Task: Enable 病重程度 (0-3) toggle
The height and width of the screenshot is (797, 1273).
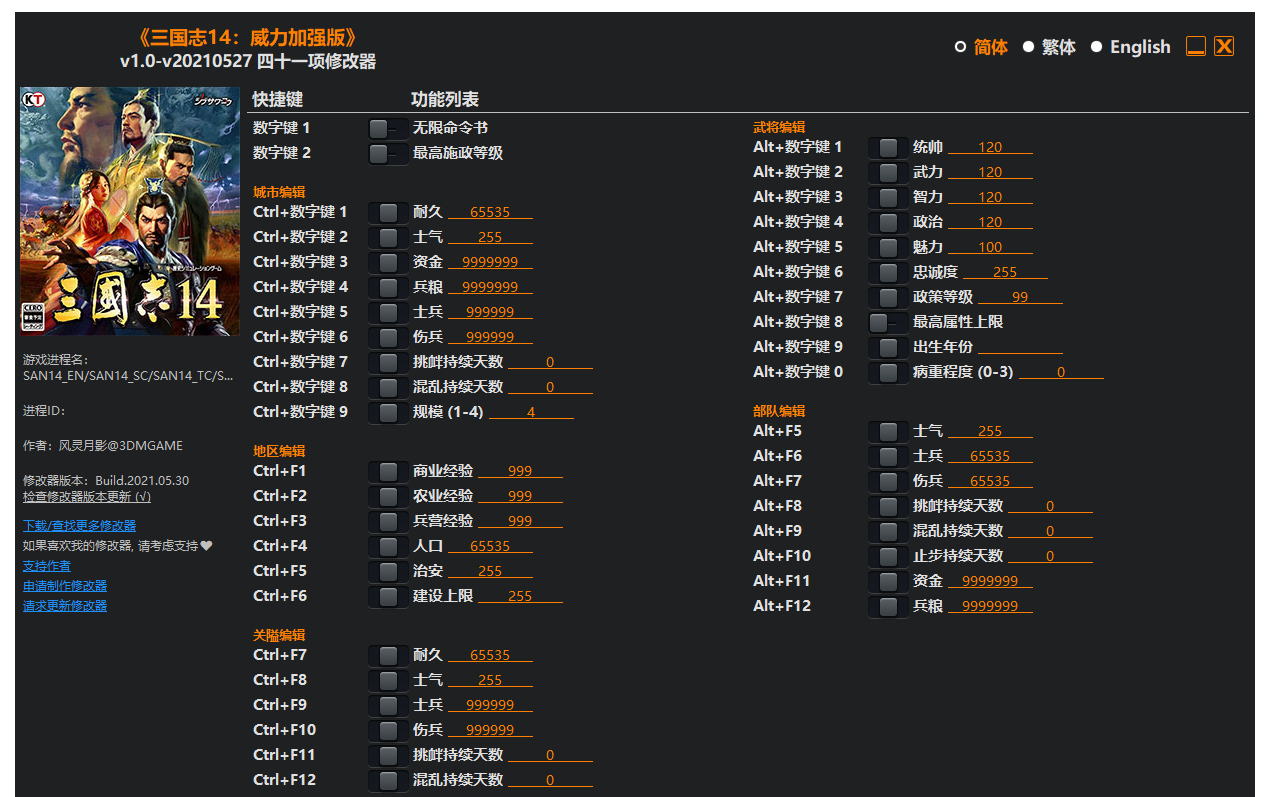Action: coord(888,372)
